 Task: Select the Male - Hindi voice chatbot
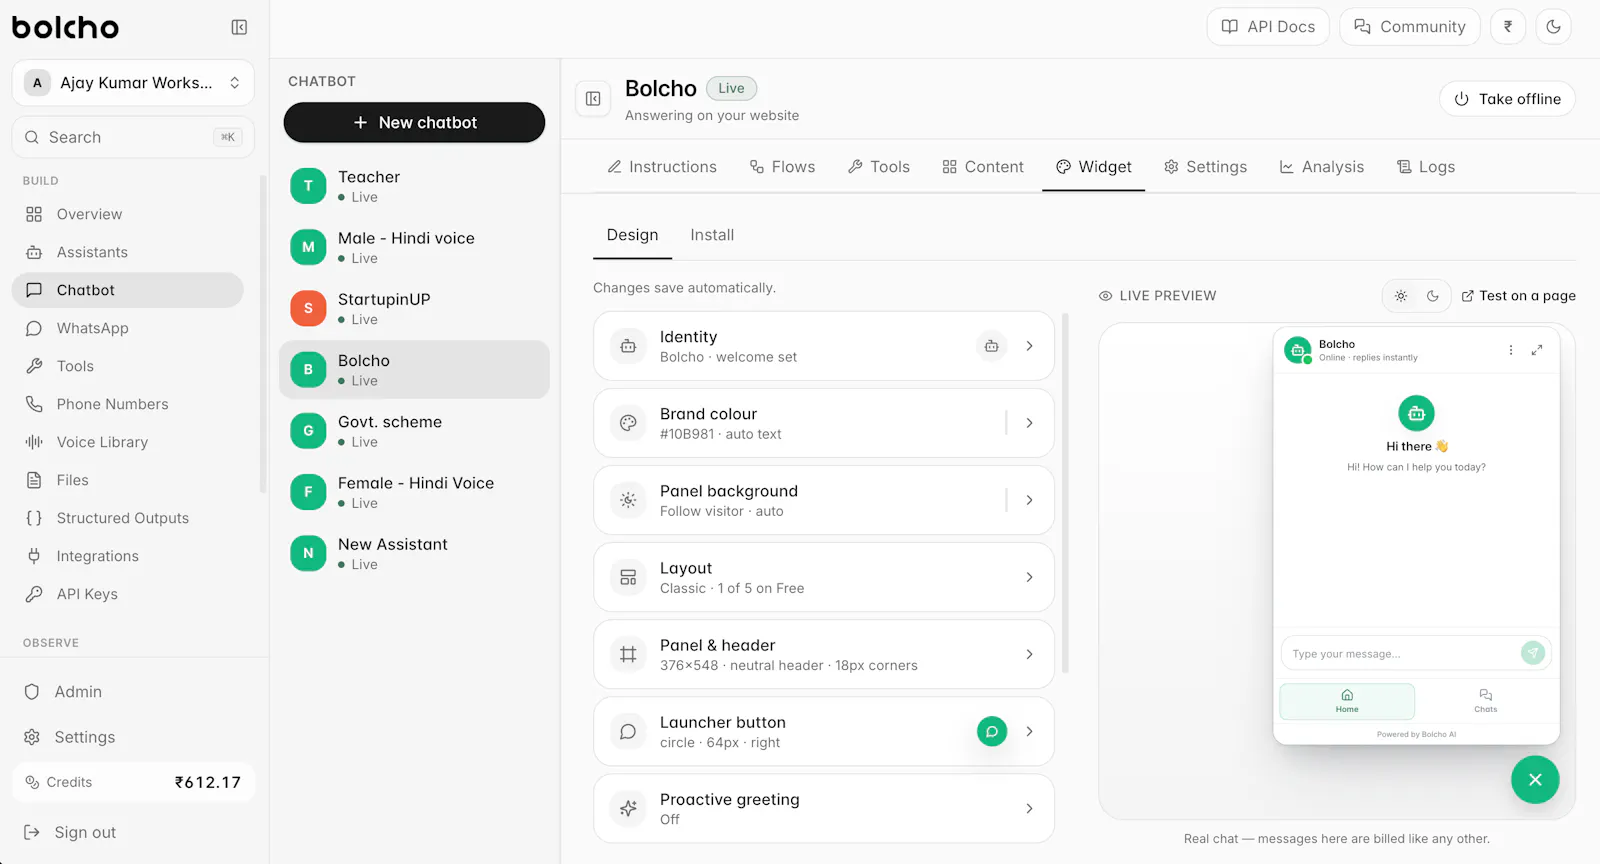click(x=414, y=247)
